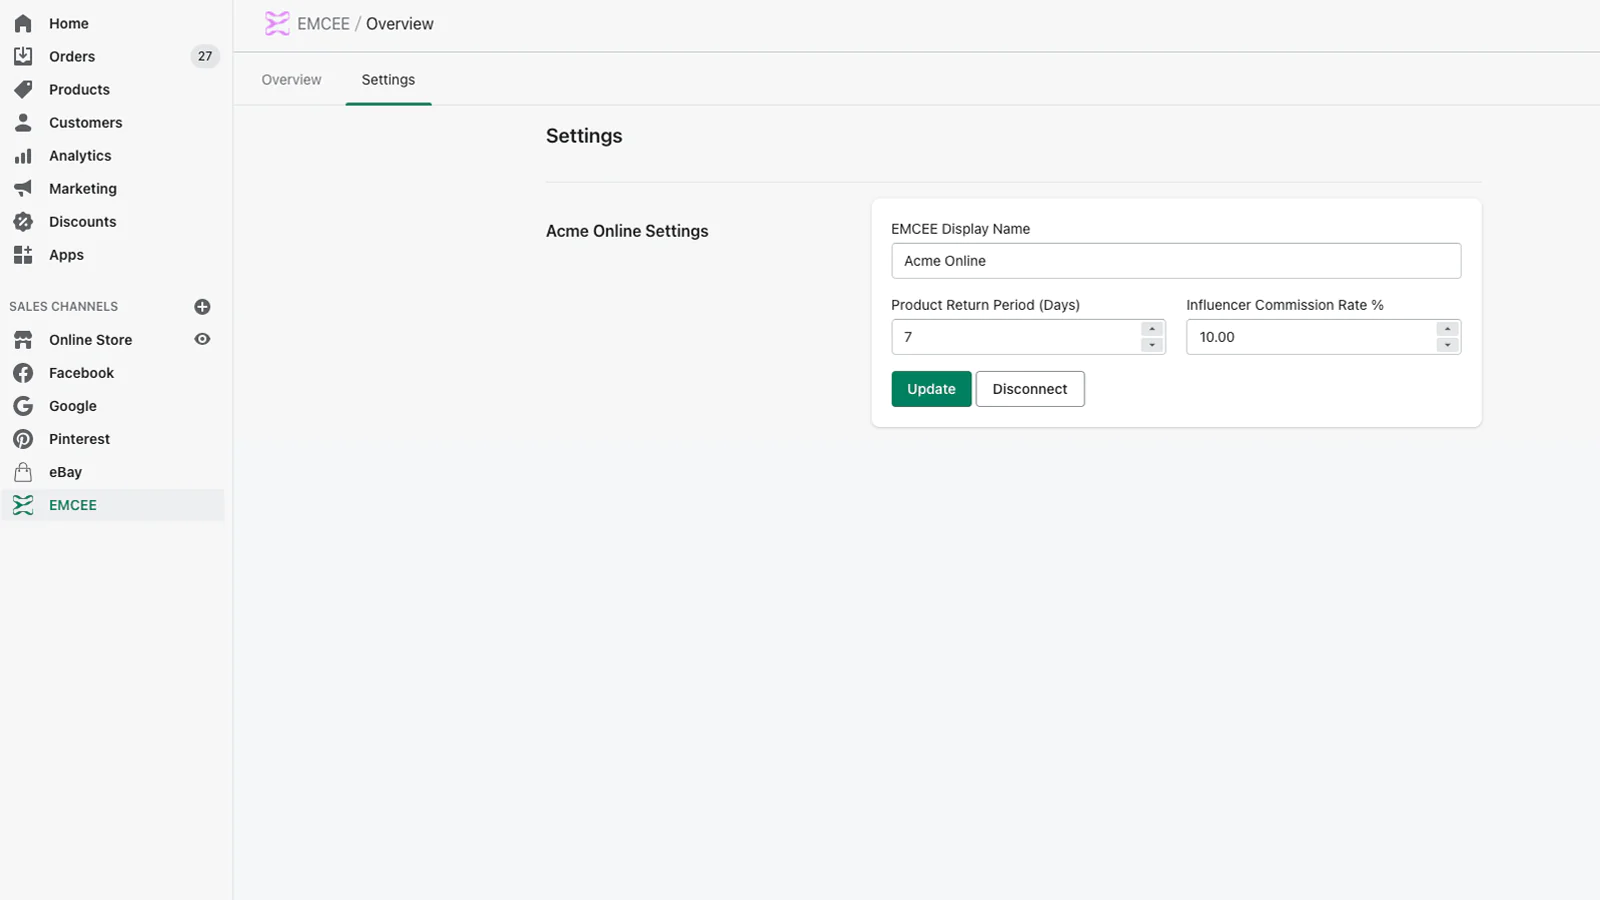Click the Product Return Period field
Screen dimensions: 1600x900
[1028, 337]
